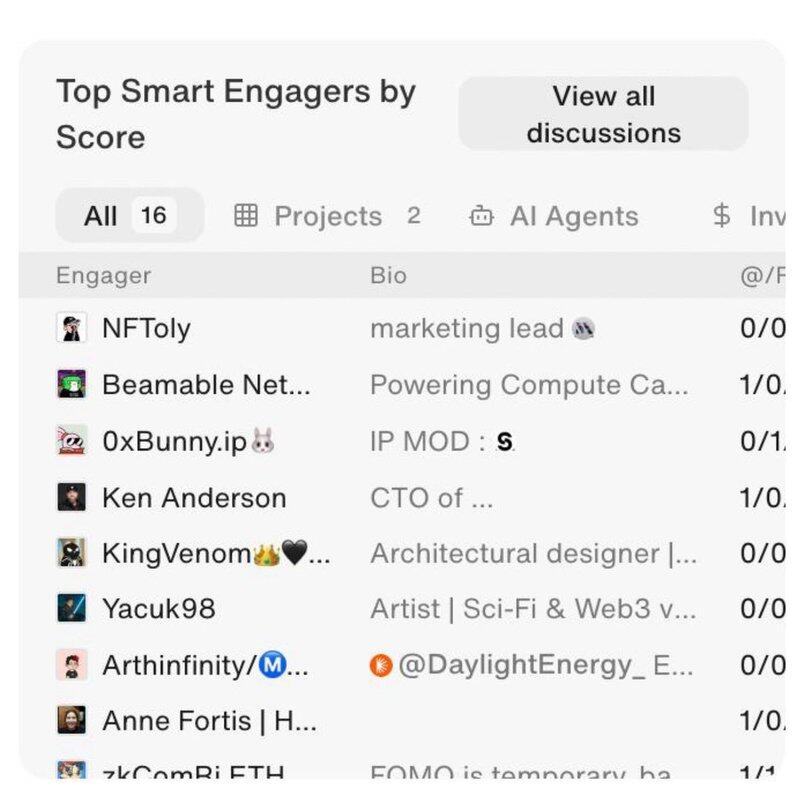
Task: Click the orange DaylightEnergy badge icon
Action: (381, 665)
